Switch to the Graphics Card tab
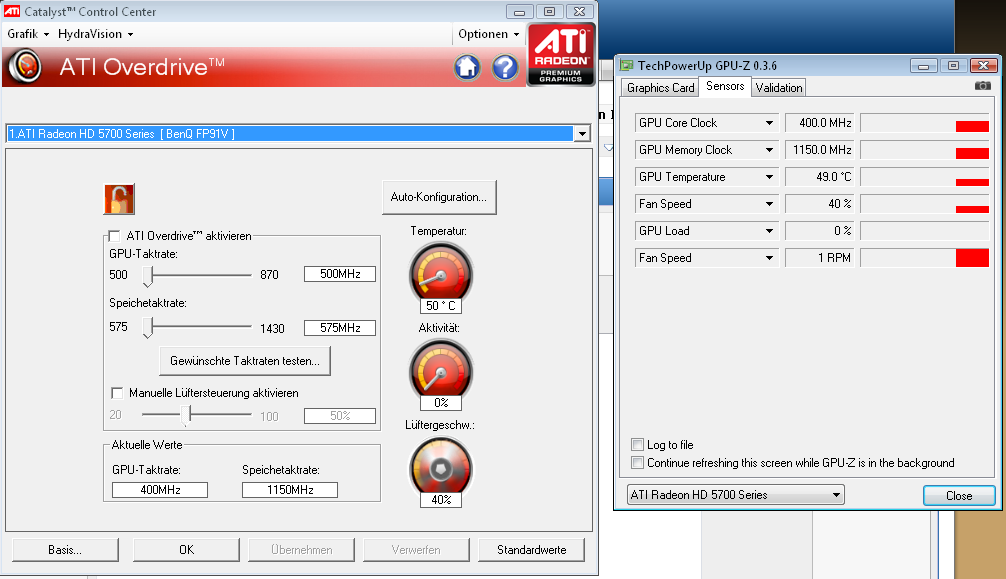Viewport: 1006px width, 579px height. (x=660, y=87)
